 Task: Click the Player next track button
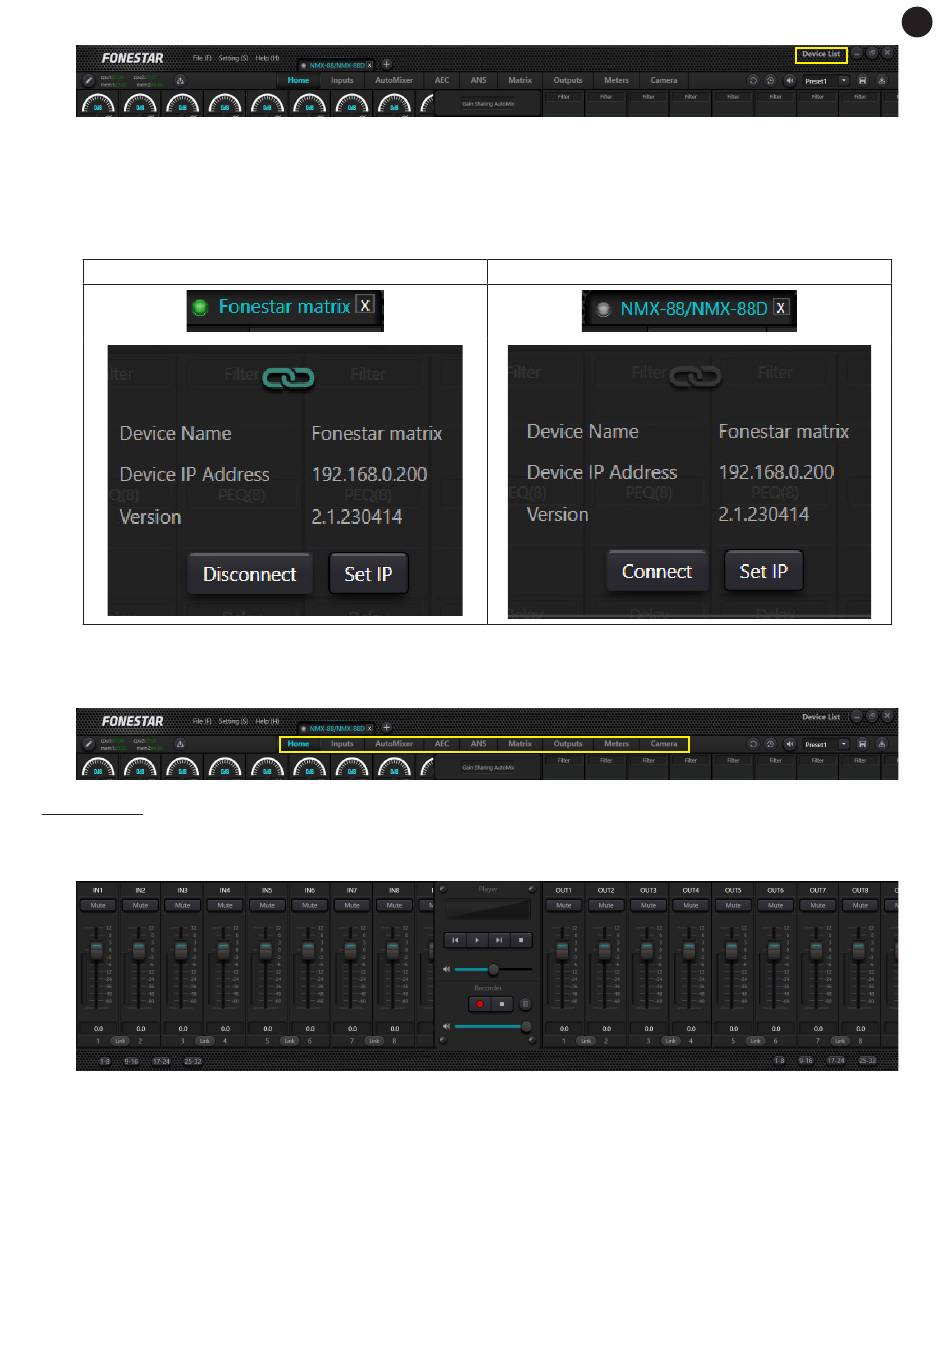(x=499, y=940)
